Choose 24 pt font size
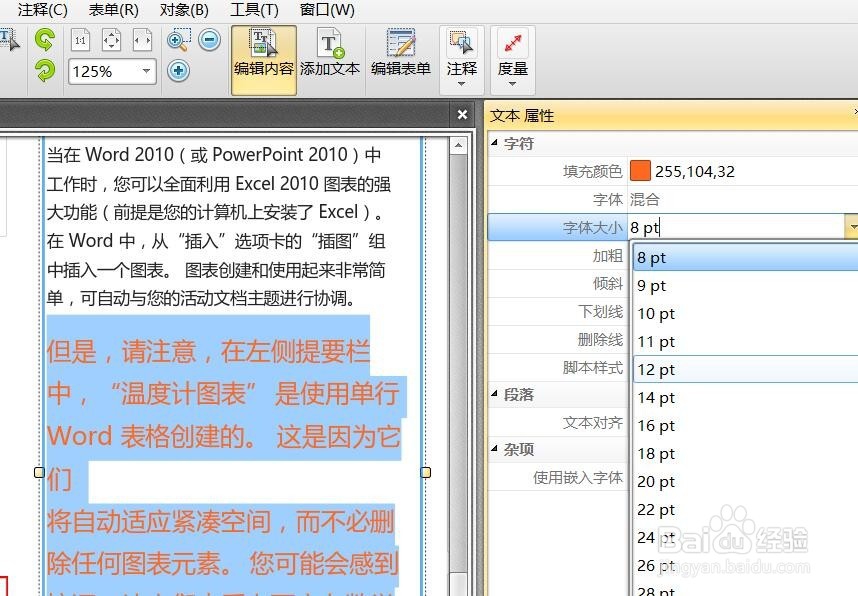Image resolution: width=858 pixels, height=596 pixels. [745, 538]
